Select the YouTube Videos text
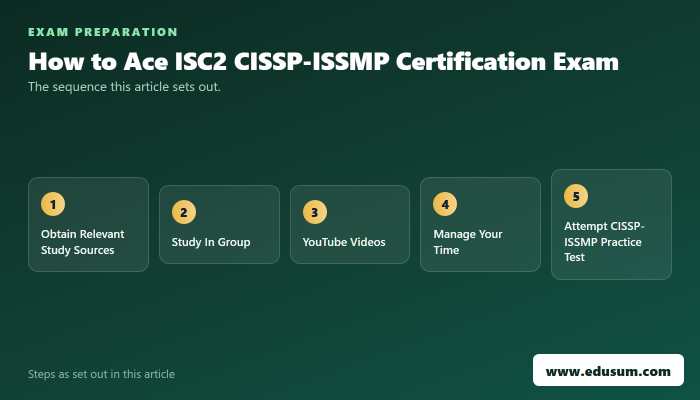 point(344,242)
